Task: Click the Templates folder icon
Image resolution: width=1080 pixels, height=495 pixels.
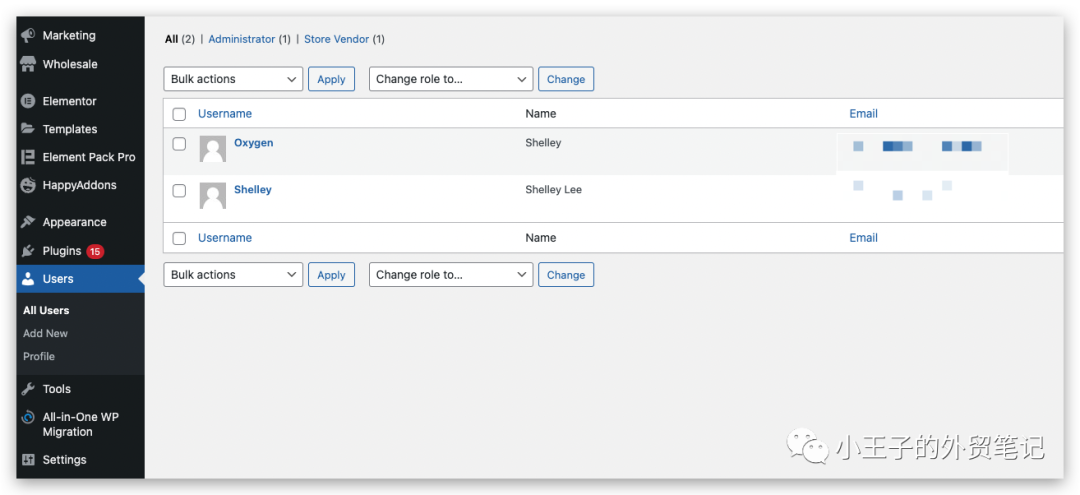Action: coord(28,129)
